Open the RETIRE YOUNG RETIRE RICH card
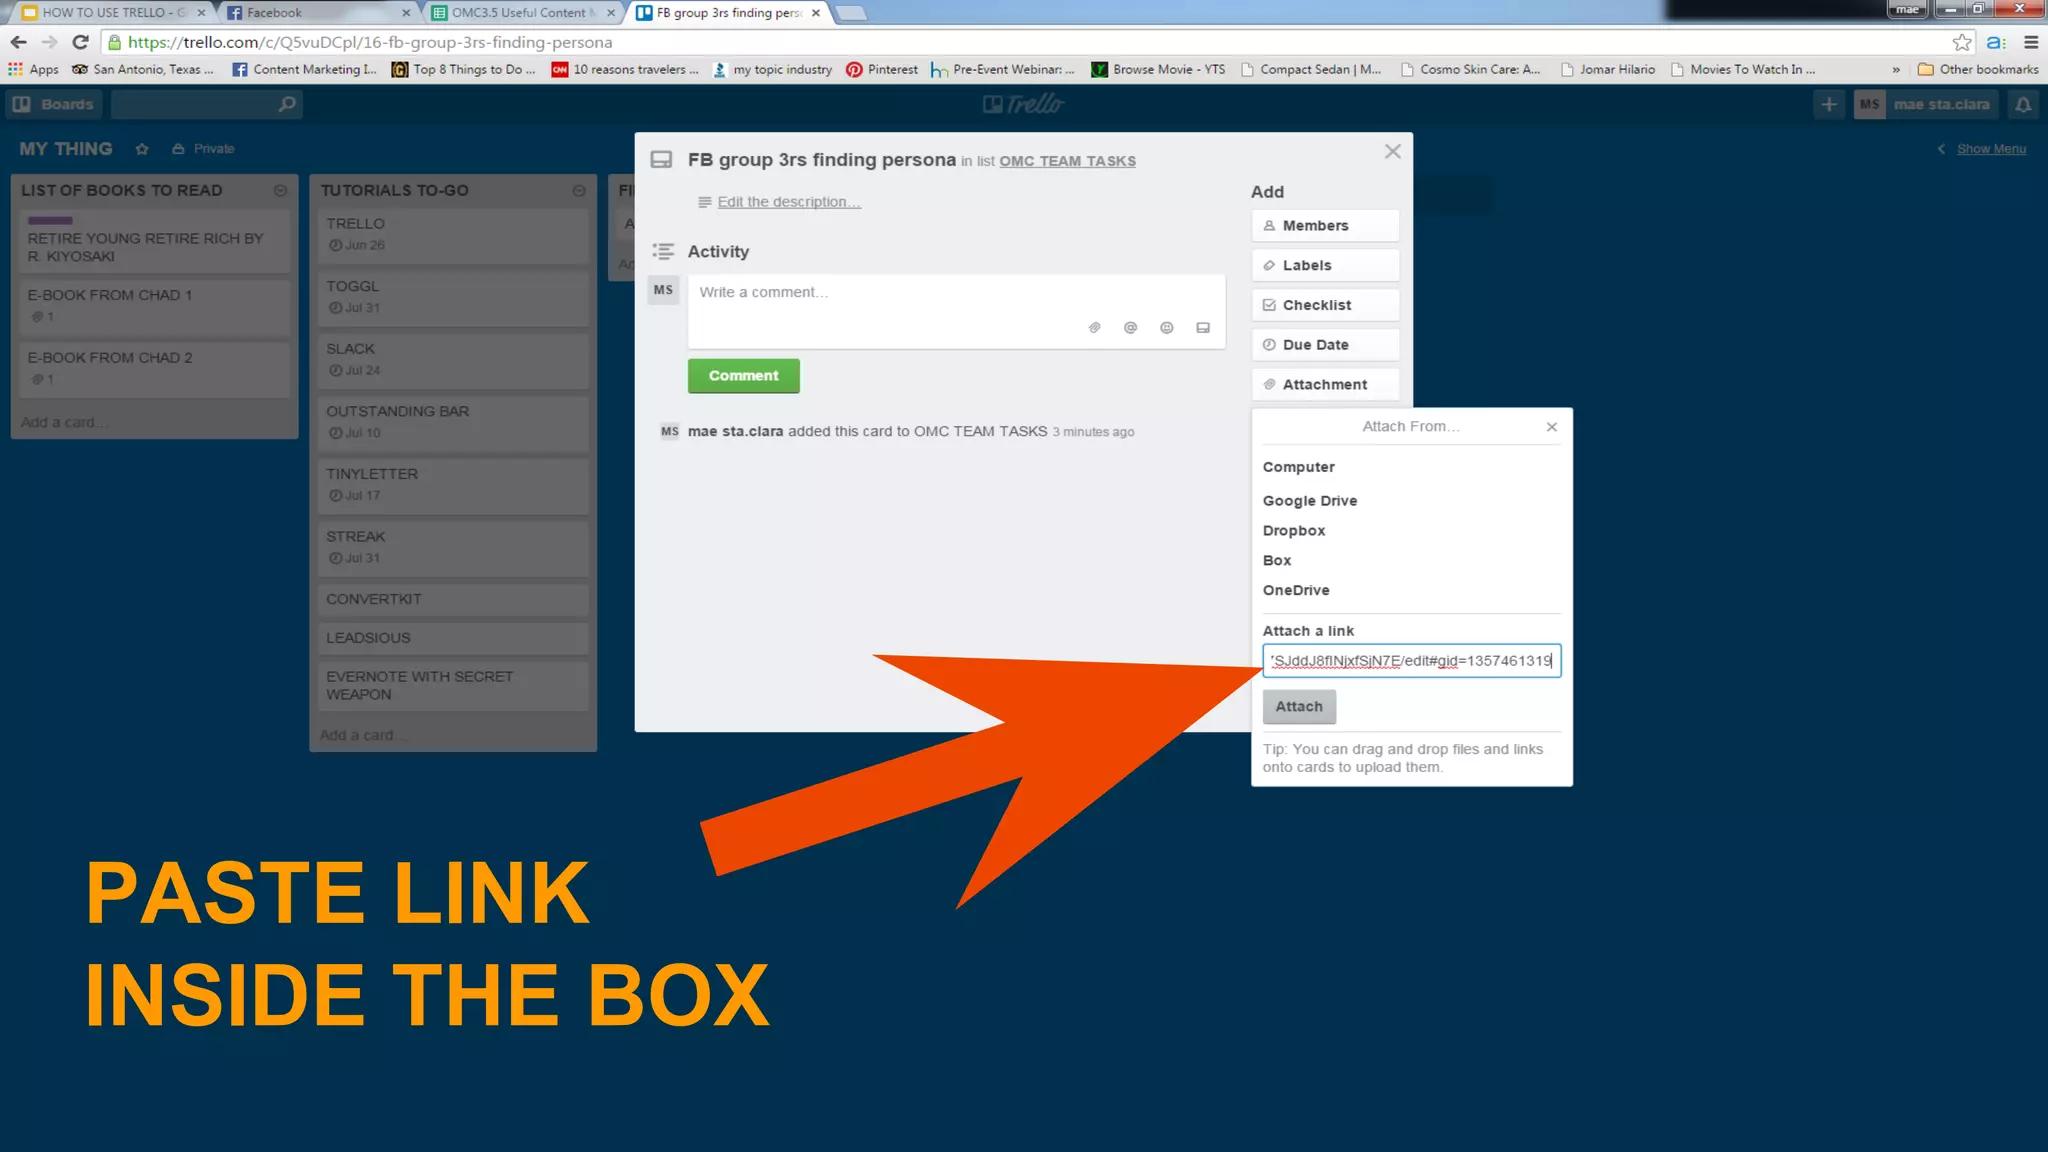Image resolution: width=2048 pixels, height=1152 pixels. coord(155,241)
